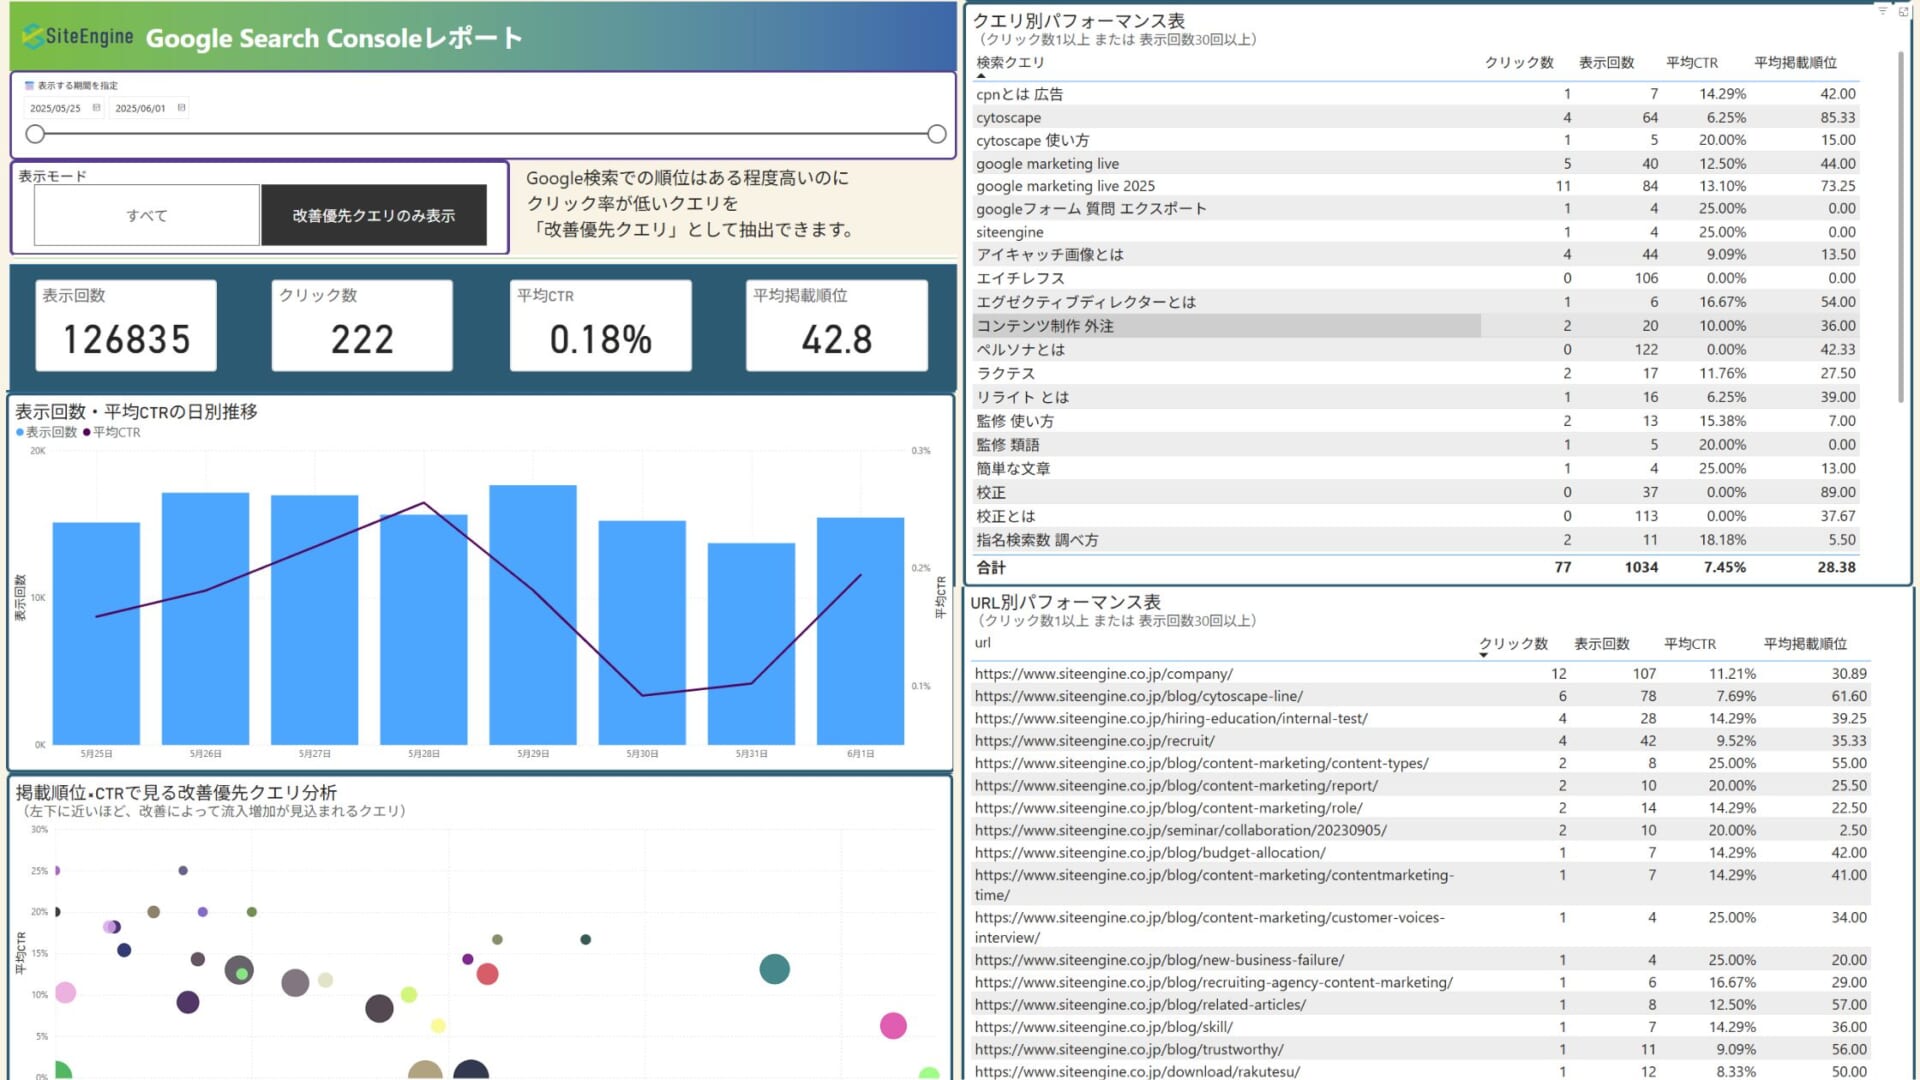
Task: Select the コンテンツ制作 外注 query row
Action: pos(1416,326)
